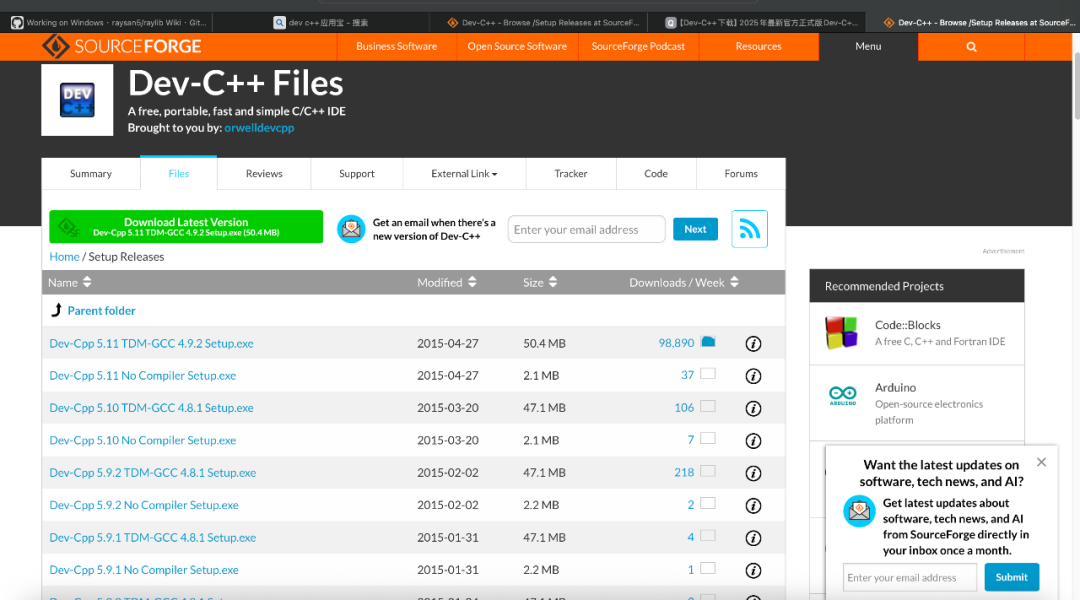View info for Dev-Cpp 5.10 TDM-GCC 4.8.1 Setup.exe
Image resolution: width=1080 pixels, height=600 pixels.
click(x=754, y=408)
